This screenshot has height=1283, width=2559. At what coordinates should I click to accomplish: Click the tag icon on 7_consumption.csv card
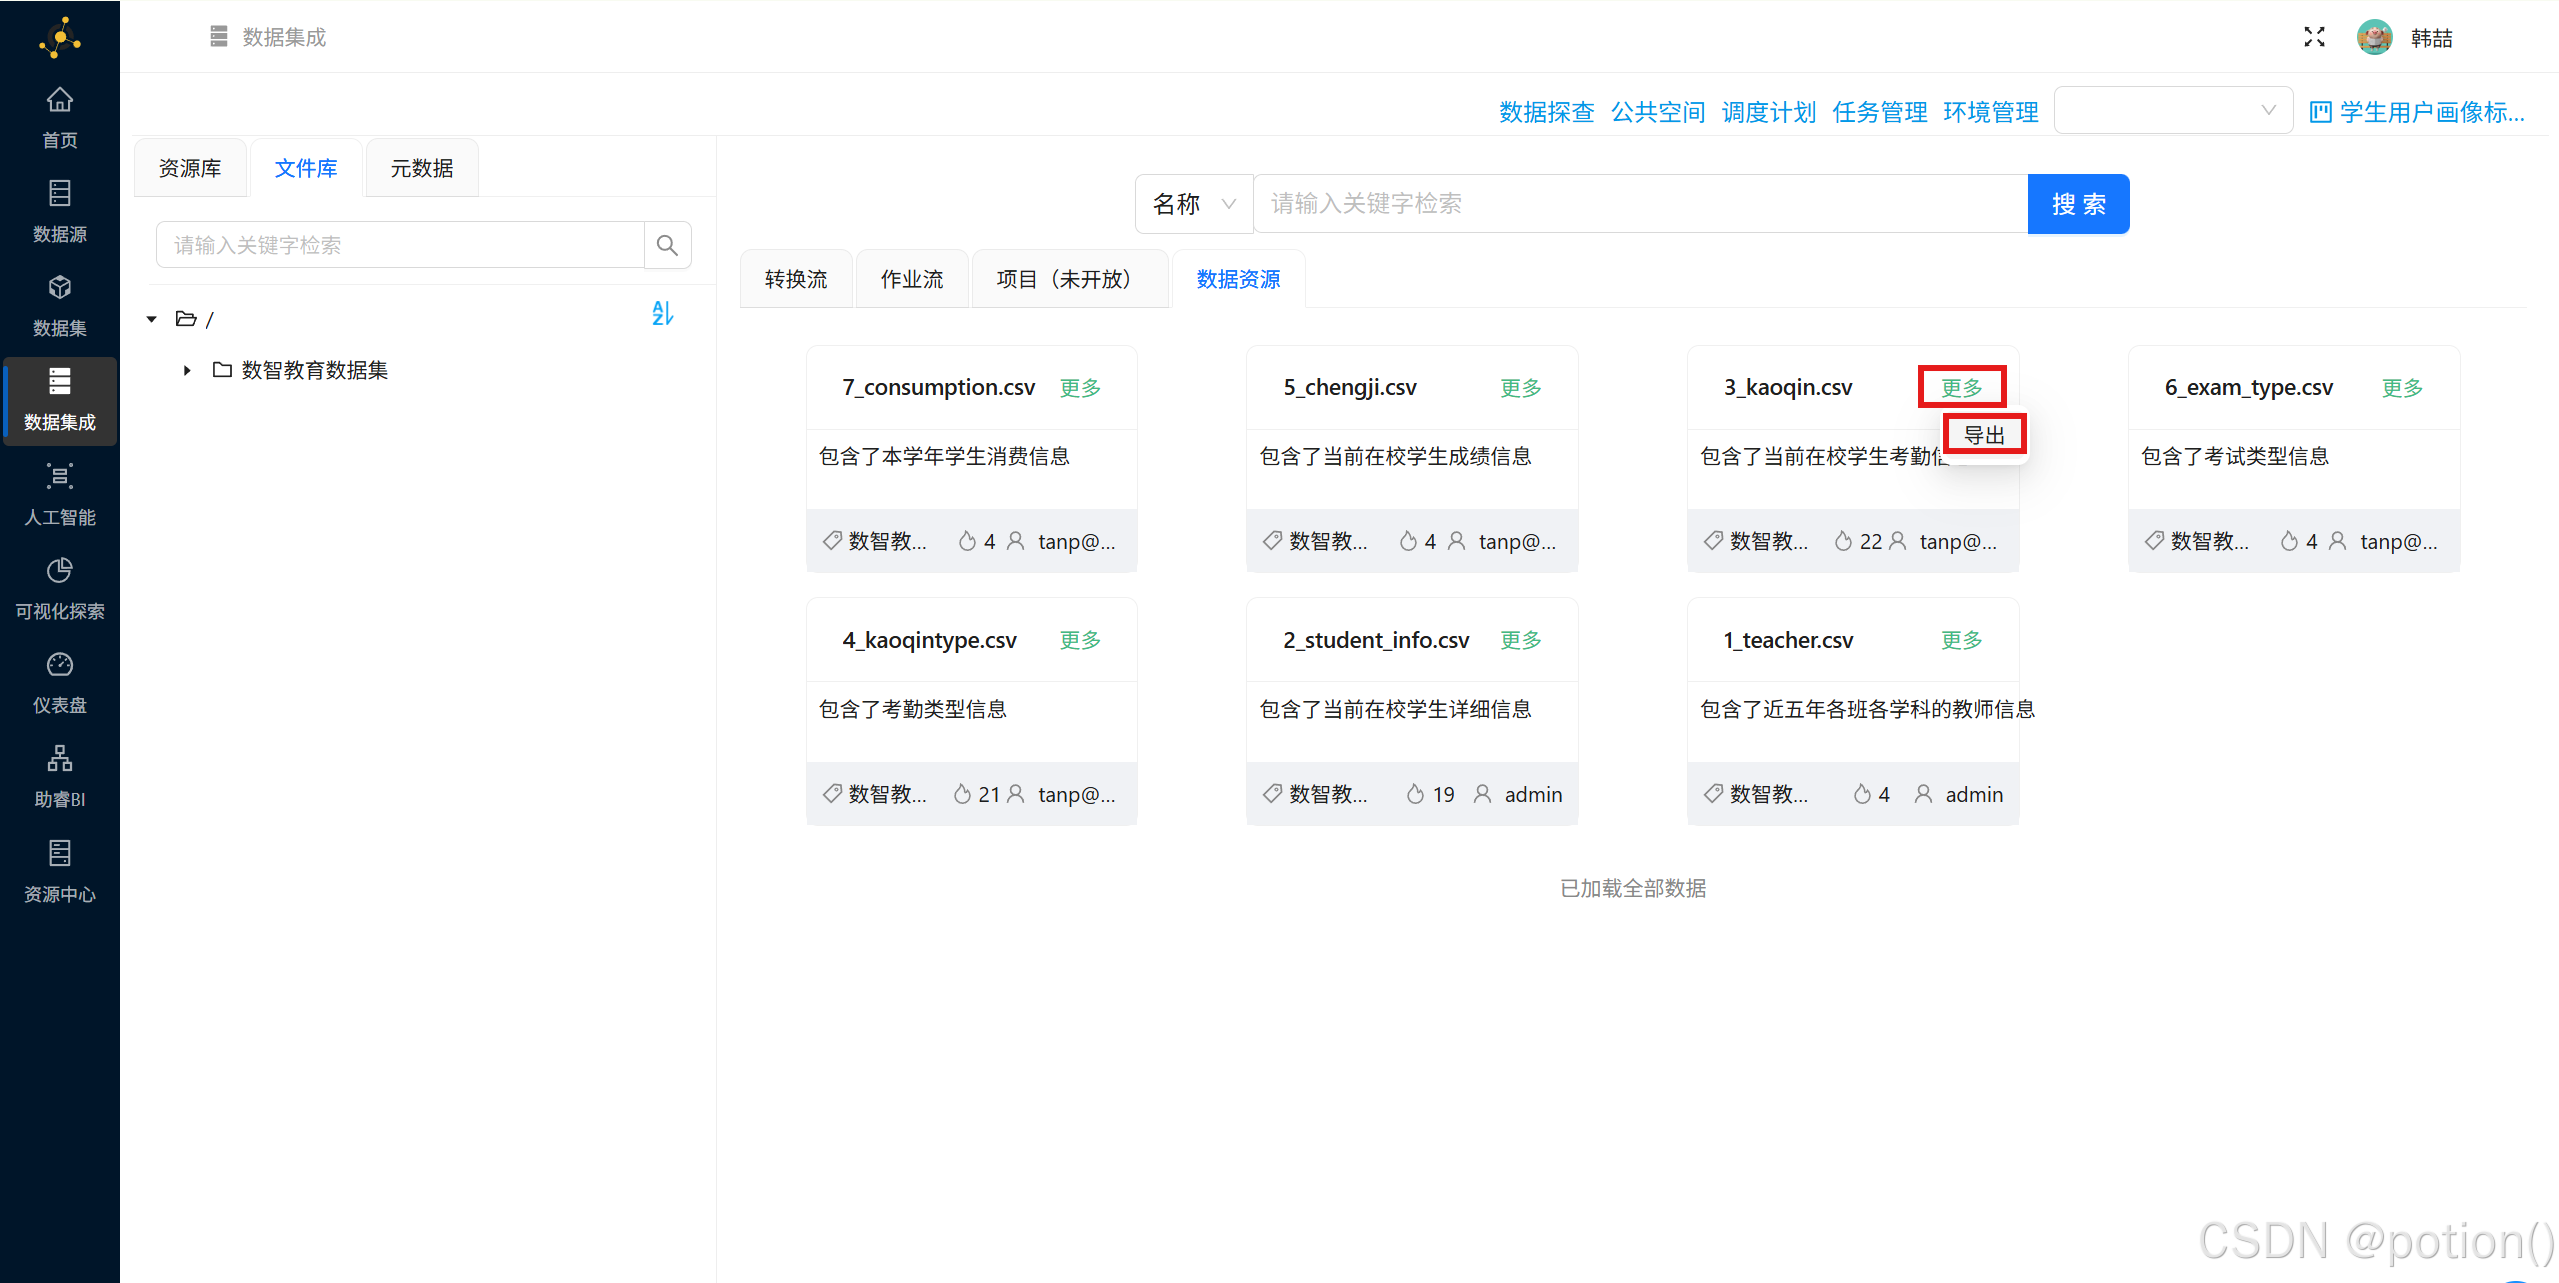click(x=832, y=541)
